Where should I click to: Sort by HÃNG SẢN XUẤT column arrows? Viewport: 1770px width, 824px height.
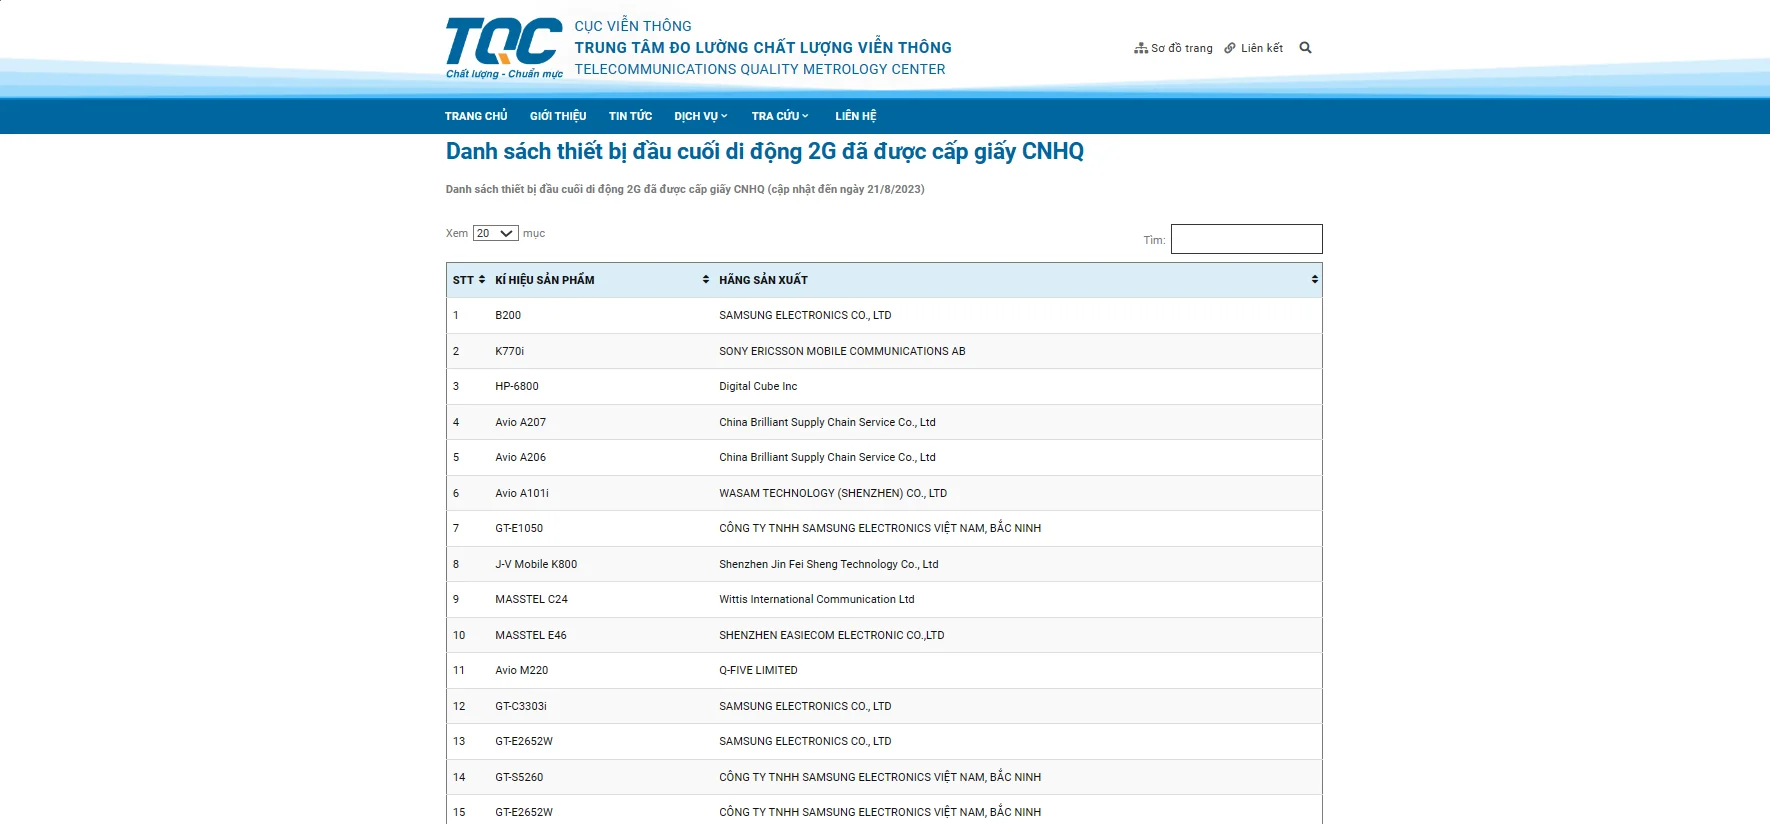[1314, 280]
